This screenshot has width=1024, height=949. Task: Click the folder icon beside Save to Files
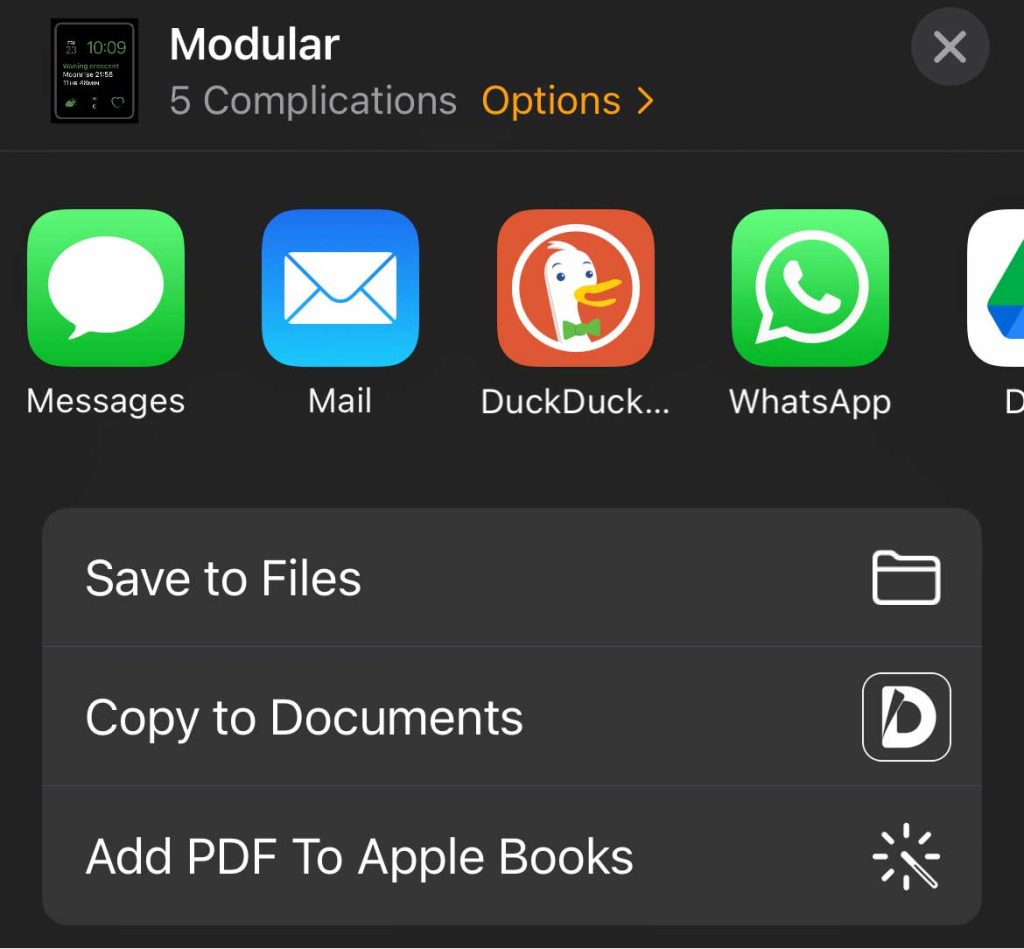tap(906, 578)
